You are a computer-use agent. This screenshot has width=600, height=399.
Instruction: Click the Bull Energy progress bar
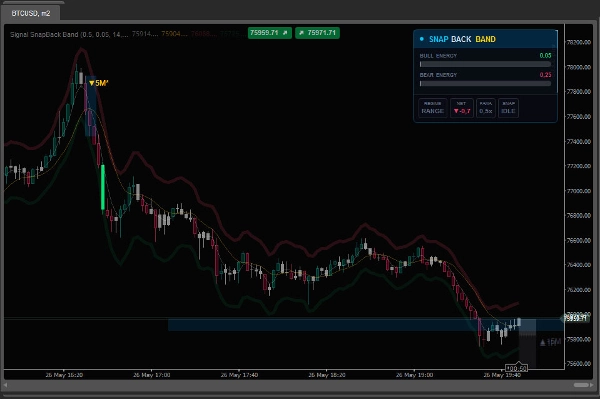coord(485,64)
